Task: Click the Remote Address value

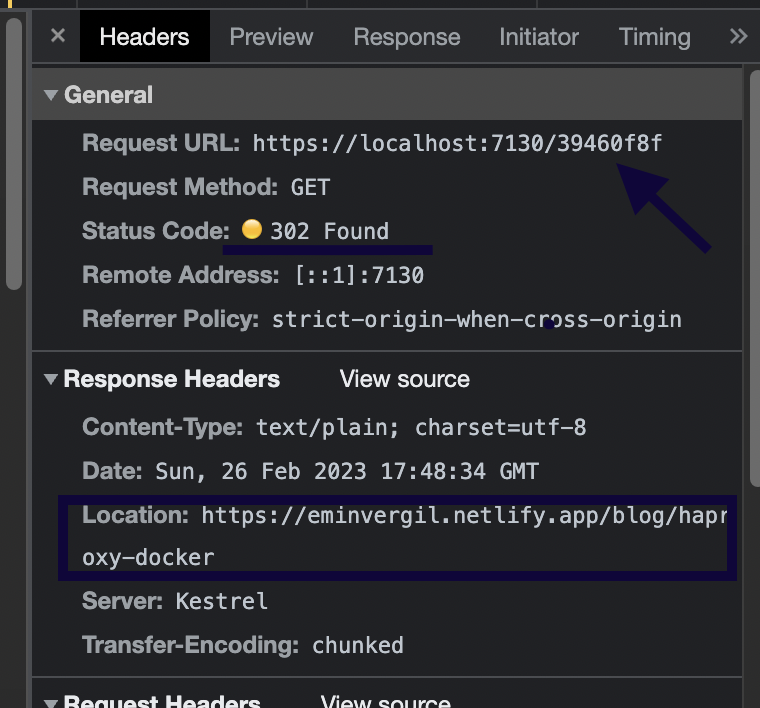Action: click(360, 275)
